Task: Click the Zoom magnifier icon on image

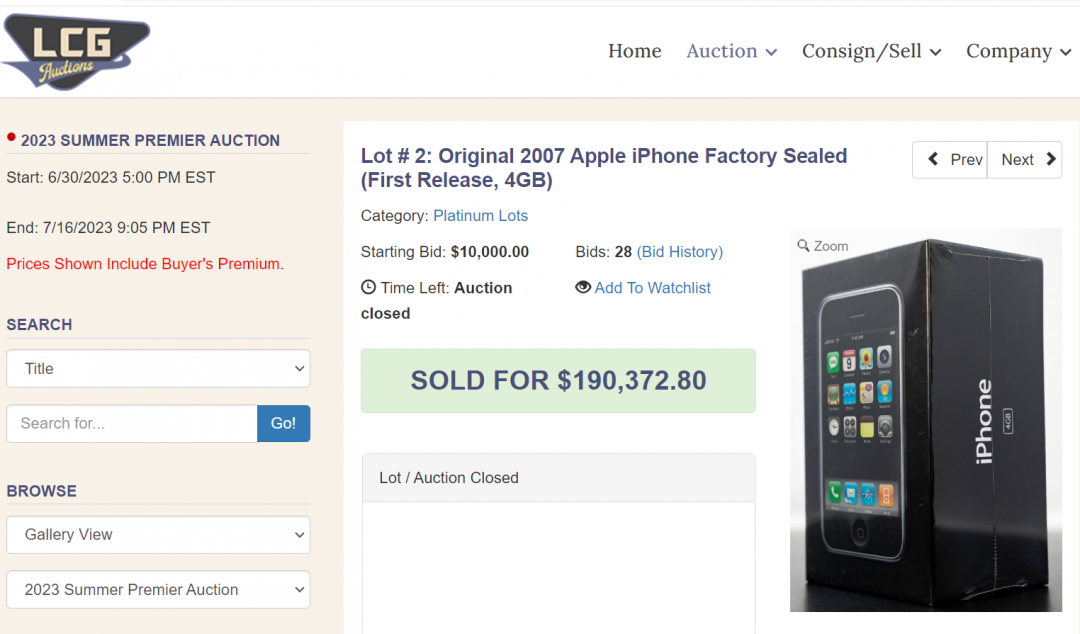Action: [803, 246]
